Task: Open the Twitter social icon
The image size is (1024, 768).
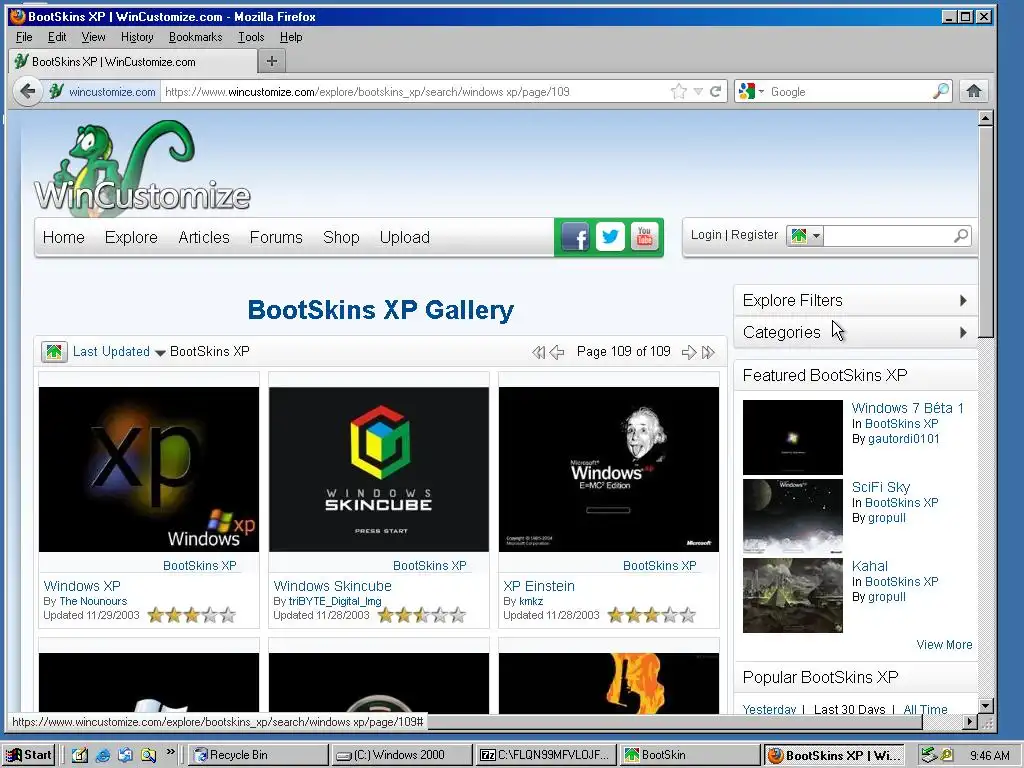Action: (610, 236)
